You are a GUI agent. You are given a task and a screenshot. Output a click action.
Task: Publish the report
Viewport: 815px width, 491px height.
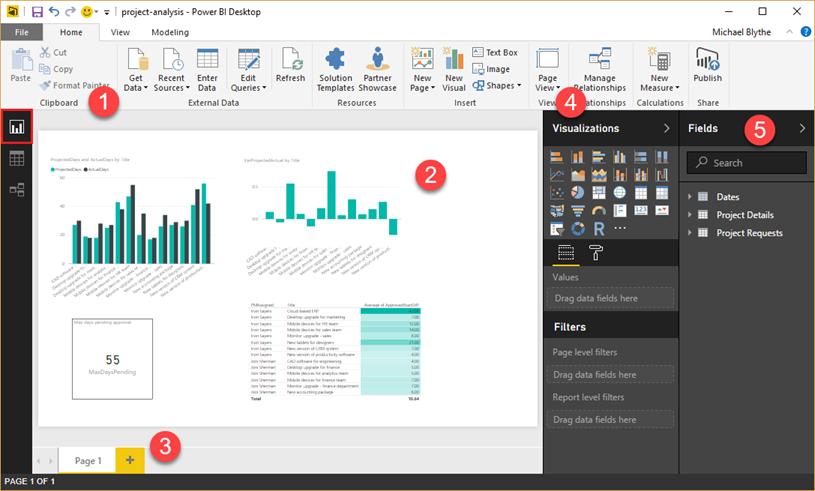707,65
